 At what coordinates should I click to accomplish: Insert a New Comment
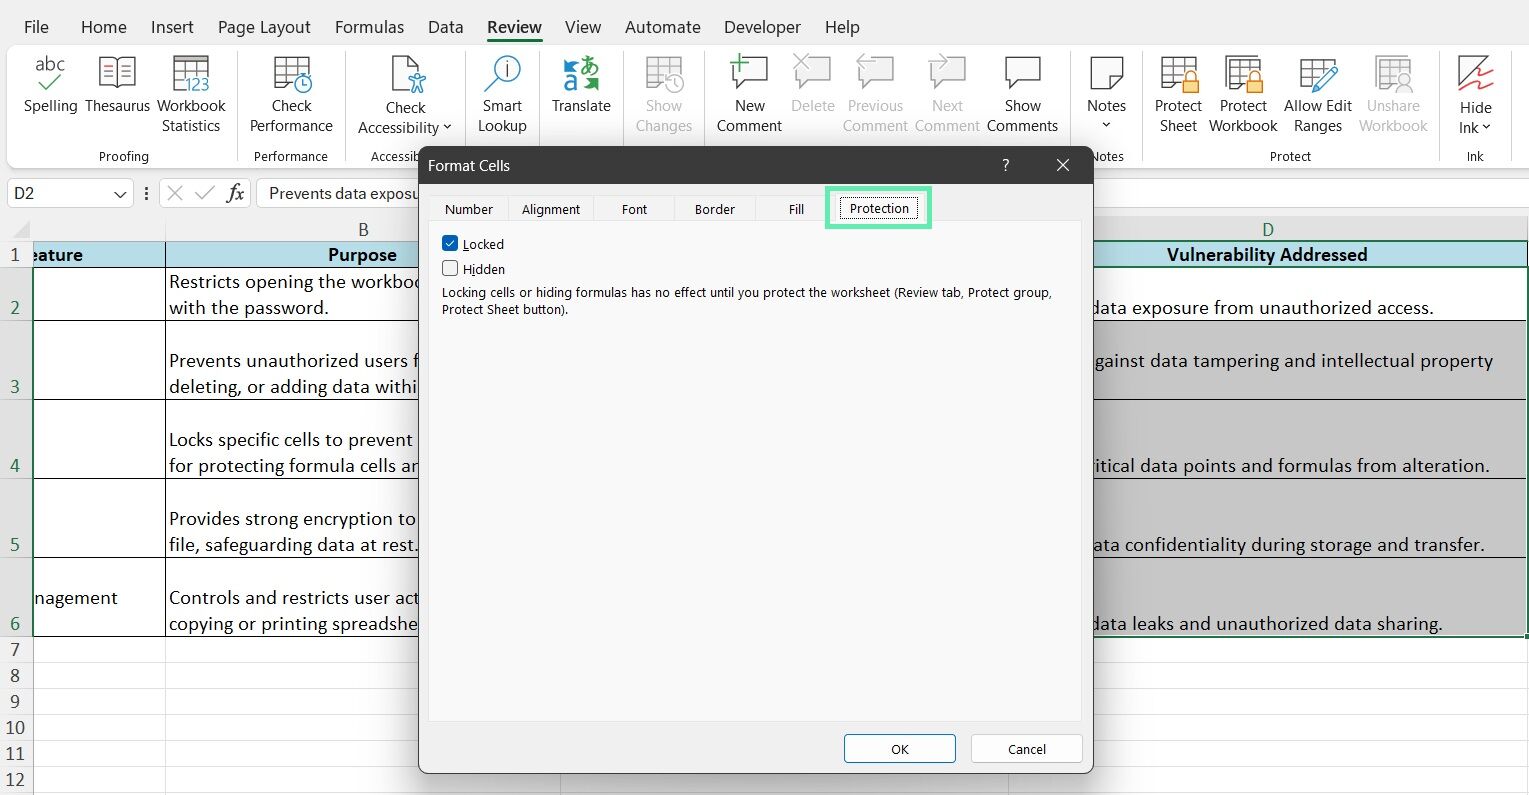(x=749, y=95)
